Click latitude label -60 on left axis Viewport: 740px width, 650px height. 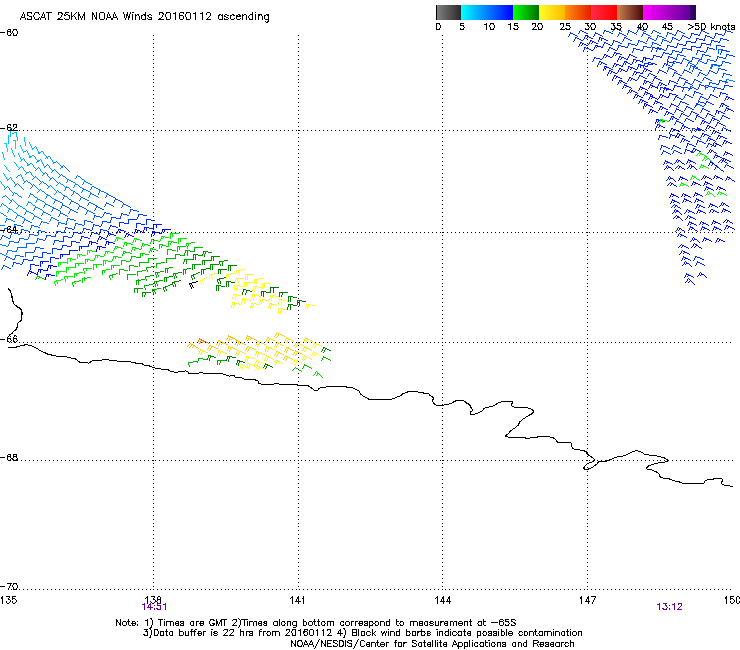[x=9, y=33]
